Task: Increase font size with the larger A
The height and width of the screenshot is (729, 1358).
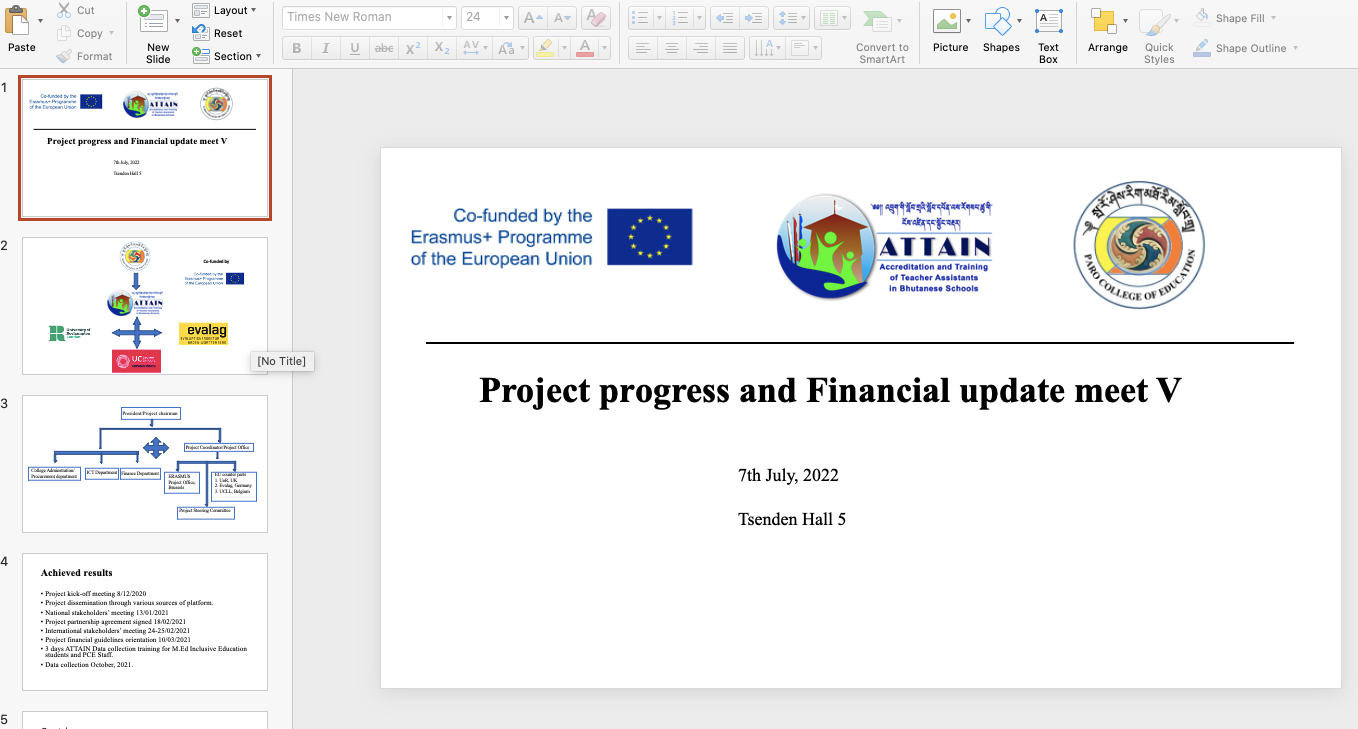Action: (x=533, y=17)
